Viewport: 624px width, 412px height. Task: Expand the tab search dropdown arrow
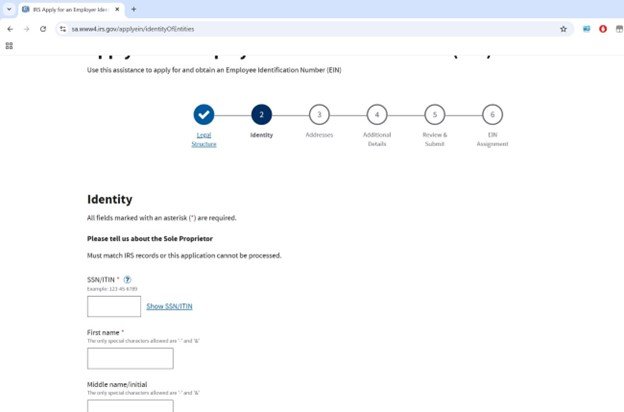[x=9, y=9]
